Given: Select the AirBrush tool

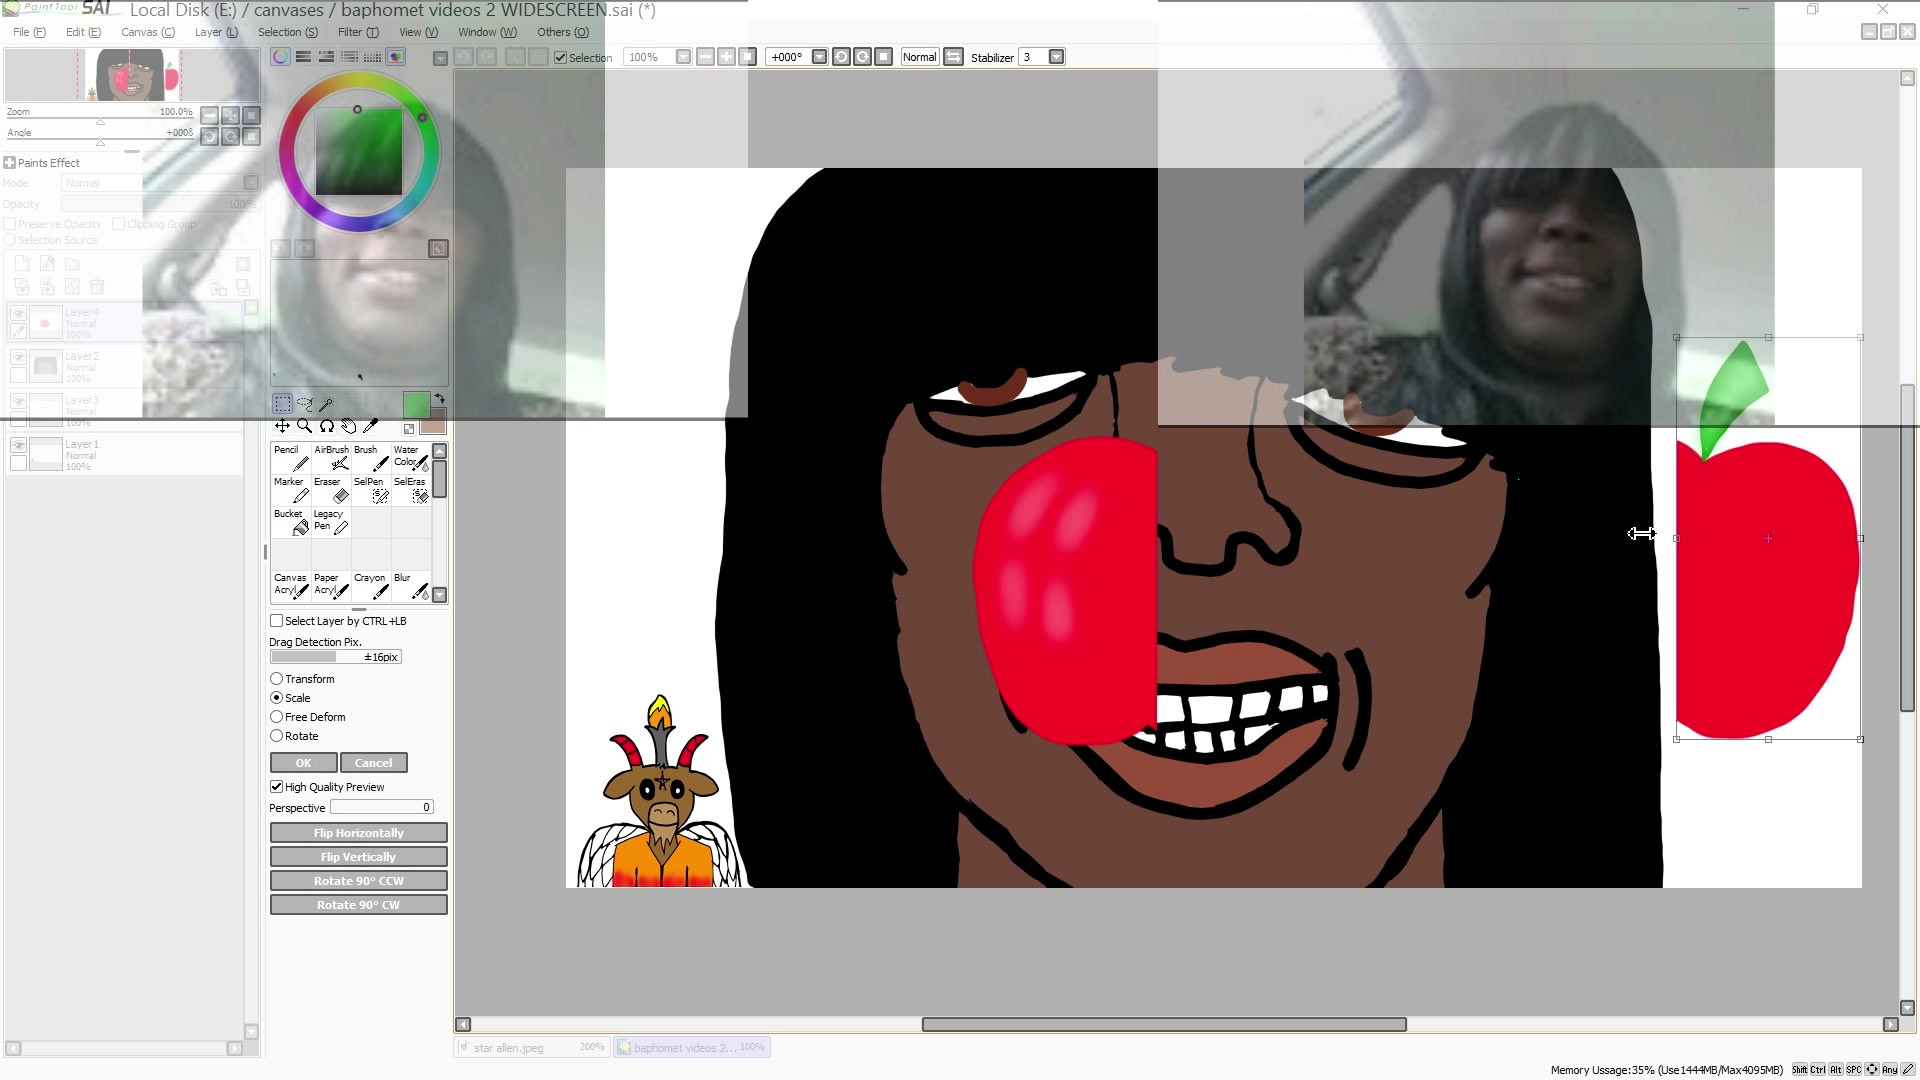Looking at the screenshot, I should [x=331, y=457].
